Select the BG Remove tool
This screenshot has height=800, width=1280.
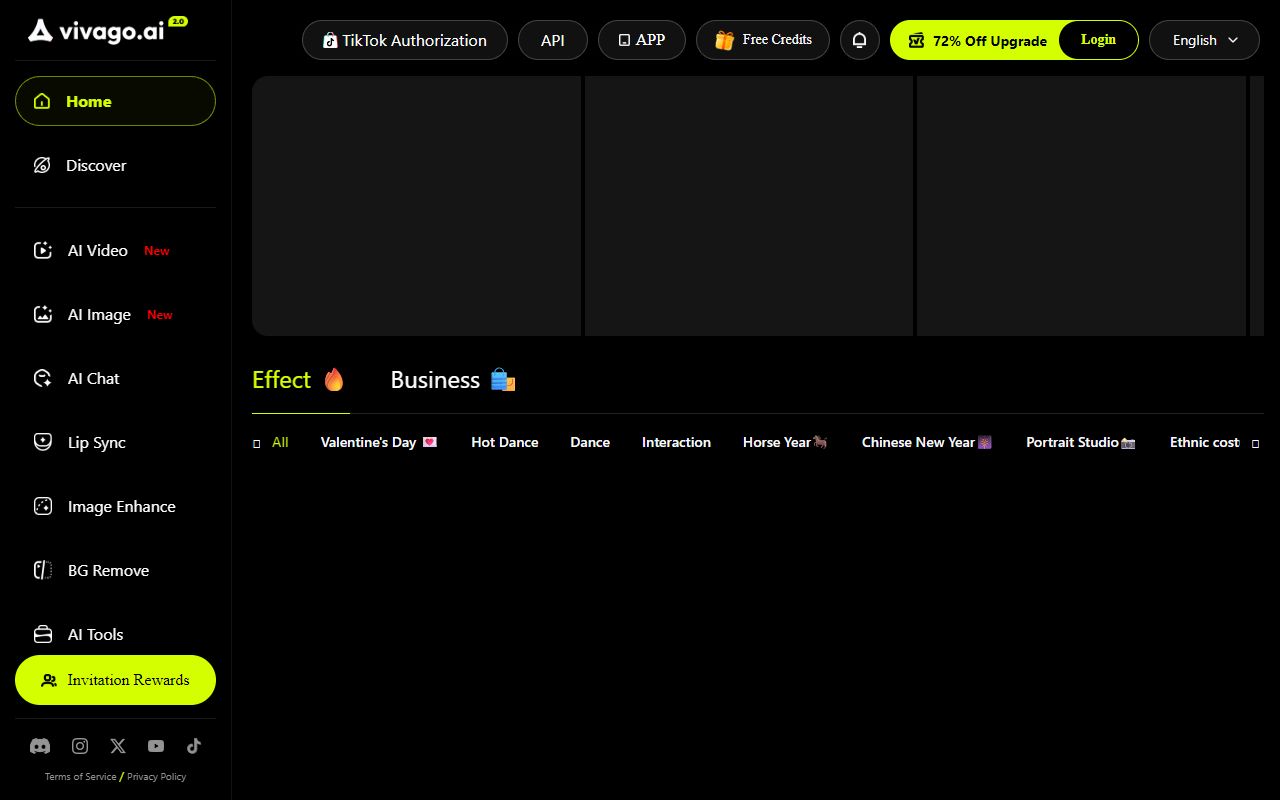tap(107, 570)
